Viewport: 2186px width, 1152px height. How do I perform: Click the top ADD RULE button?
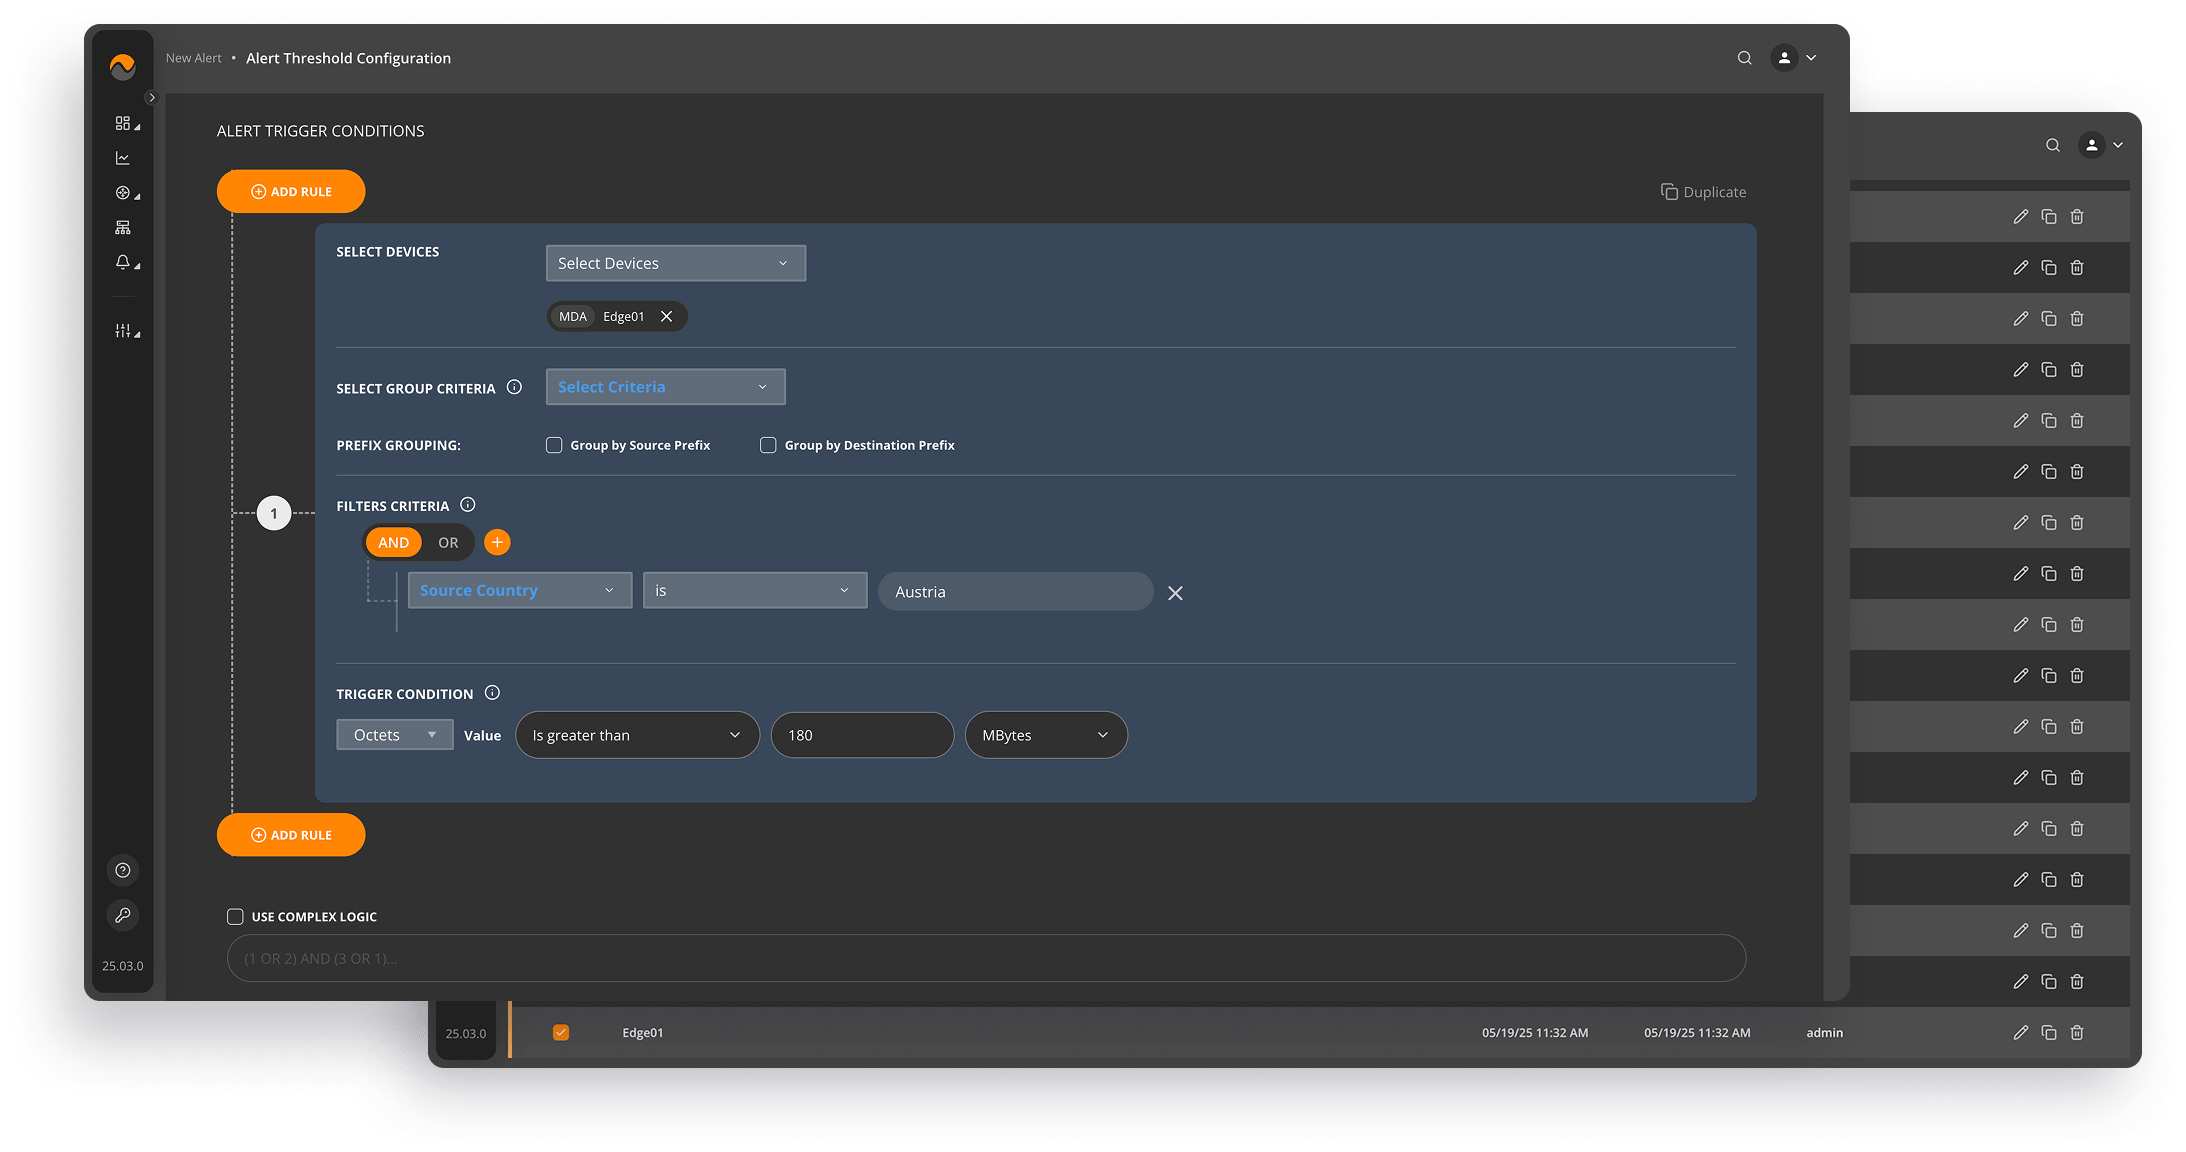coord(291,191)
